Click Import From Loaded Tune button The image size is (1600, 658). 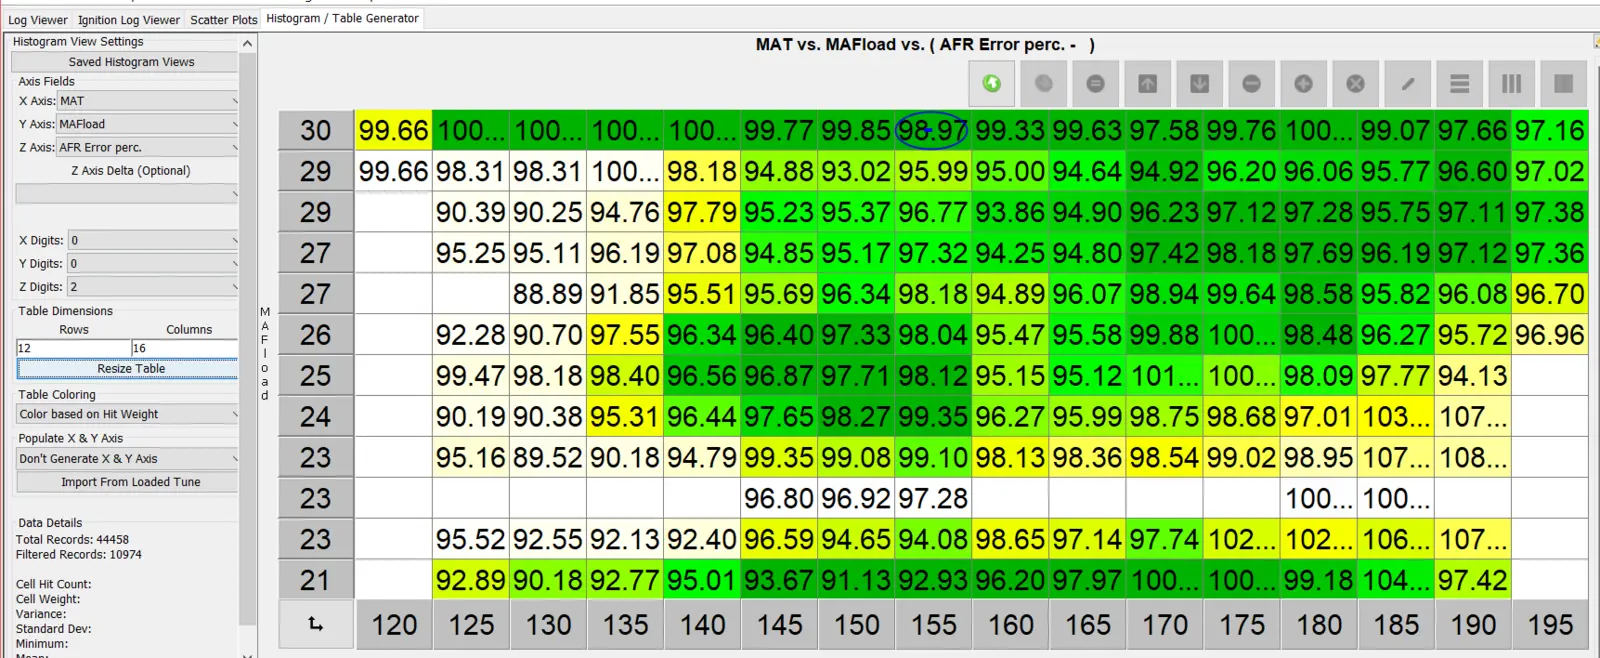(127, 482)
